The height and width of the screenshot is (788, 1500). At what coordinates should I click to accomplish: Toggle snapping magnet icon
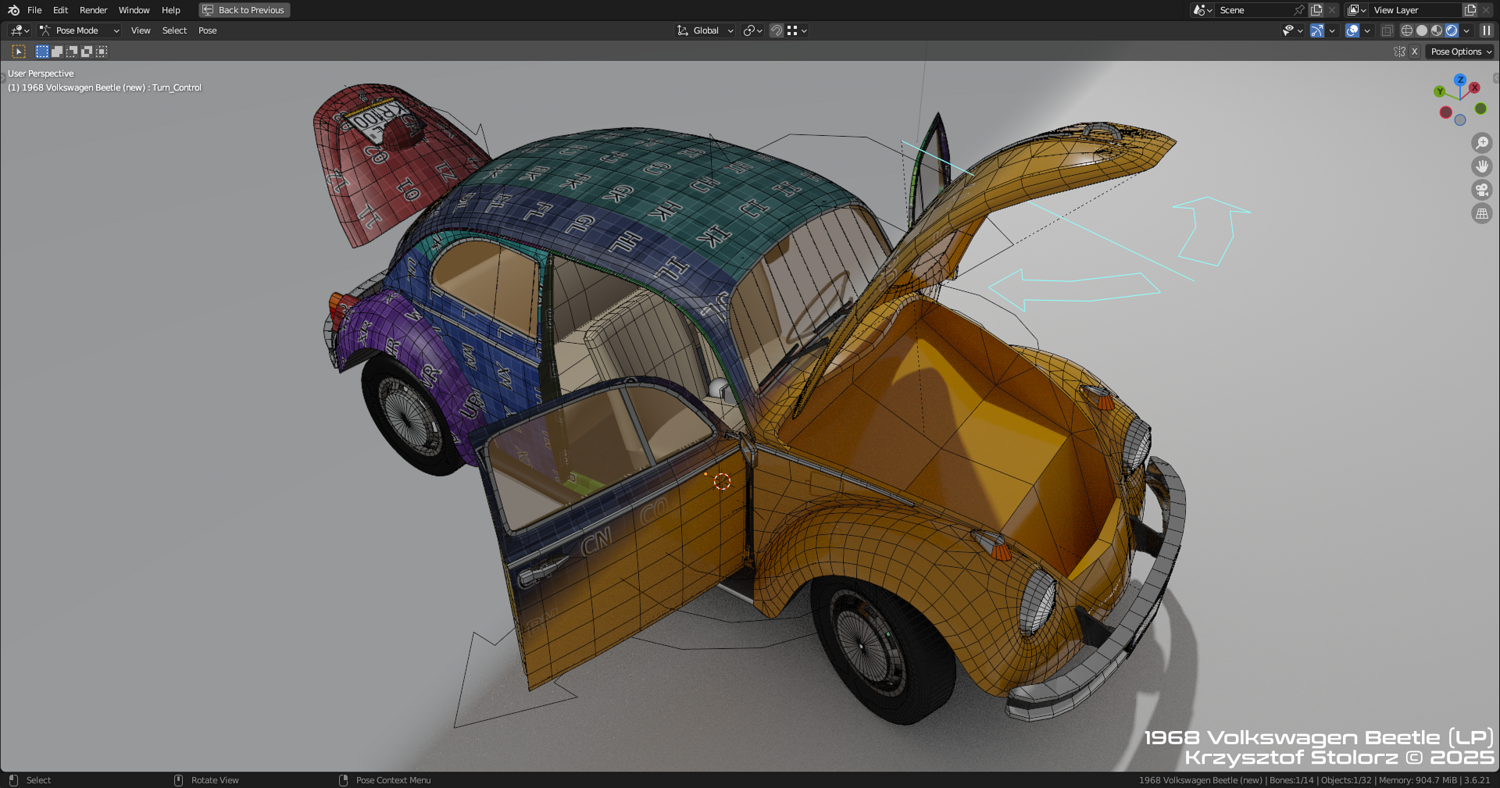pyautogui.click(x=776, y=31)
